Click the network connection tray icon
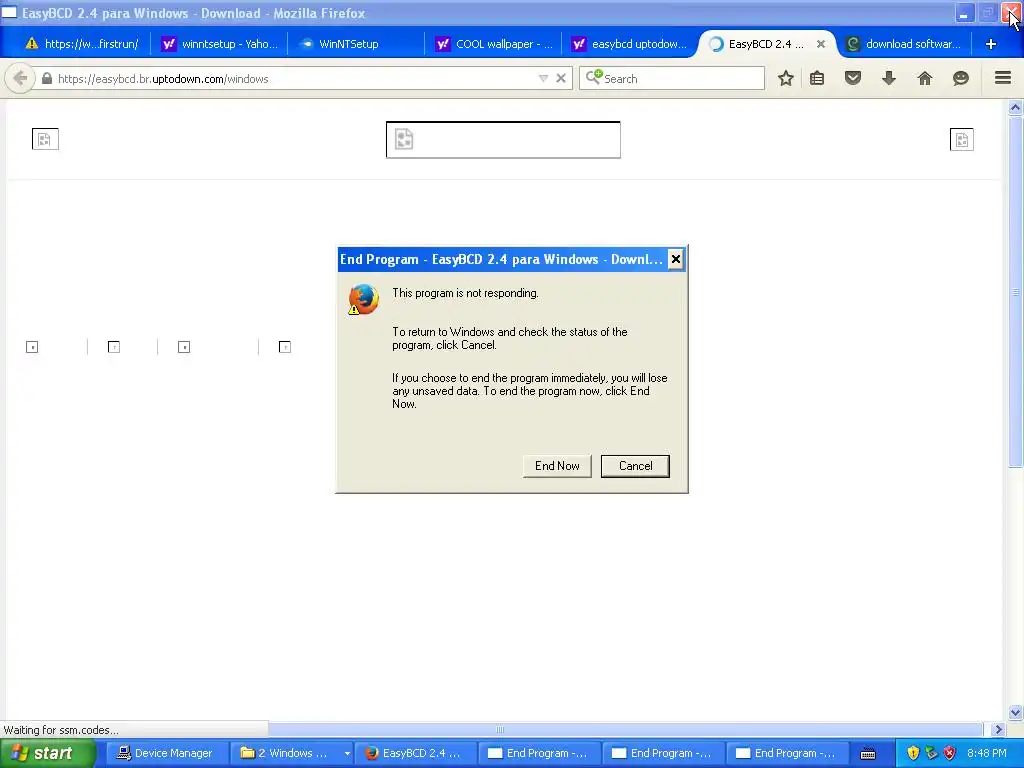 tap(931, 753)
